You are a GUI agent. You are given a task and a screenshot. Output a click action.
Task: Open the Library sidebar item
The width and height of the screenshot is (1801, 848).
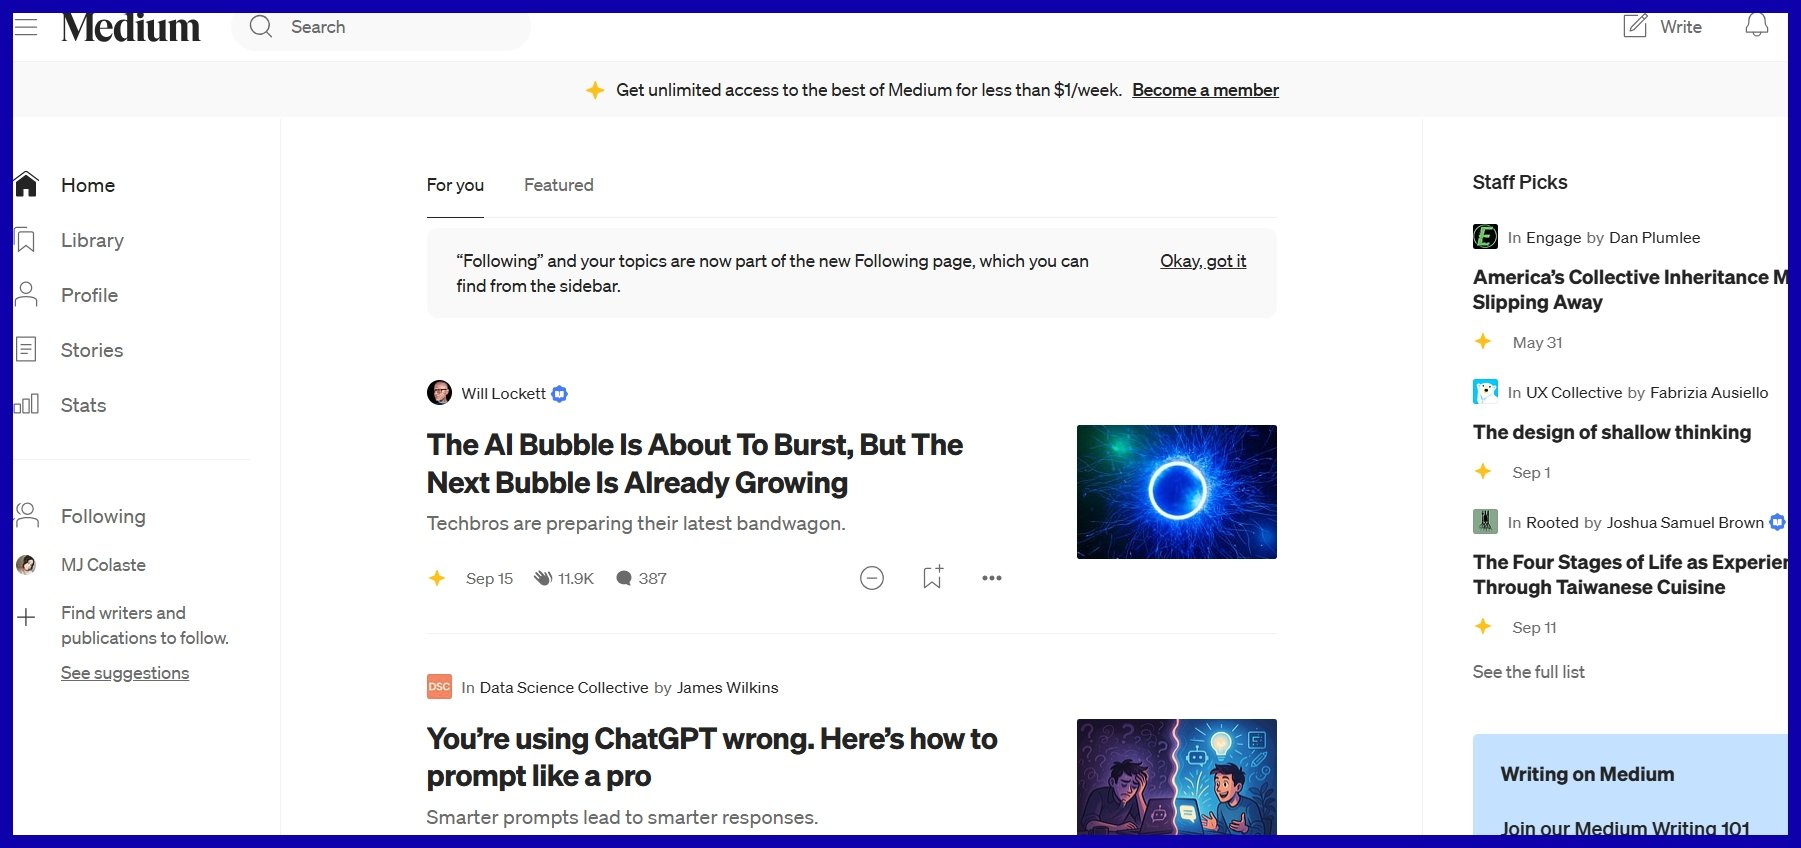[x=92, y=240]
